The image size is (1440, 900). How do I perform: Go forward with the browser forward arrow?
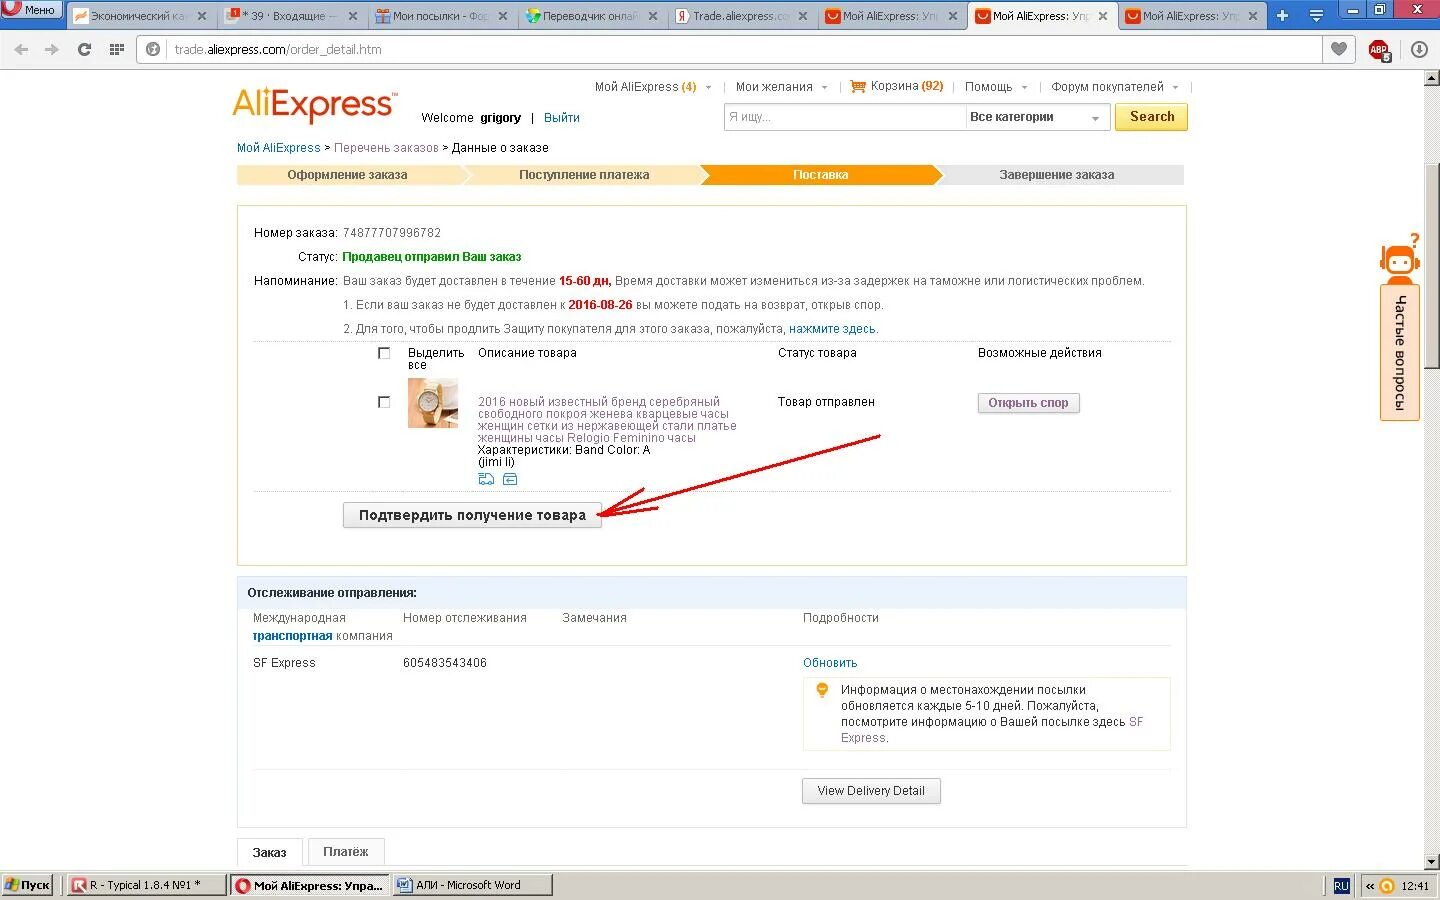tap(52, 49)
